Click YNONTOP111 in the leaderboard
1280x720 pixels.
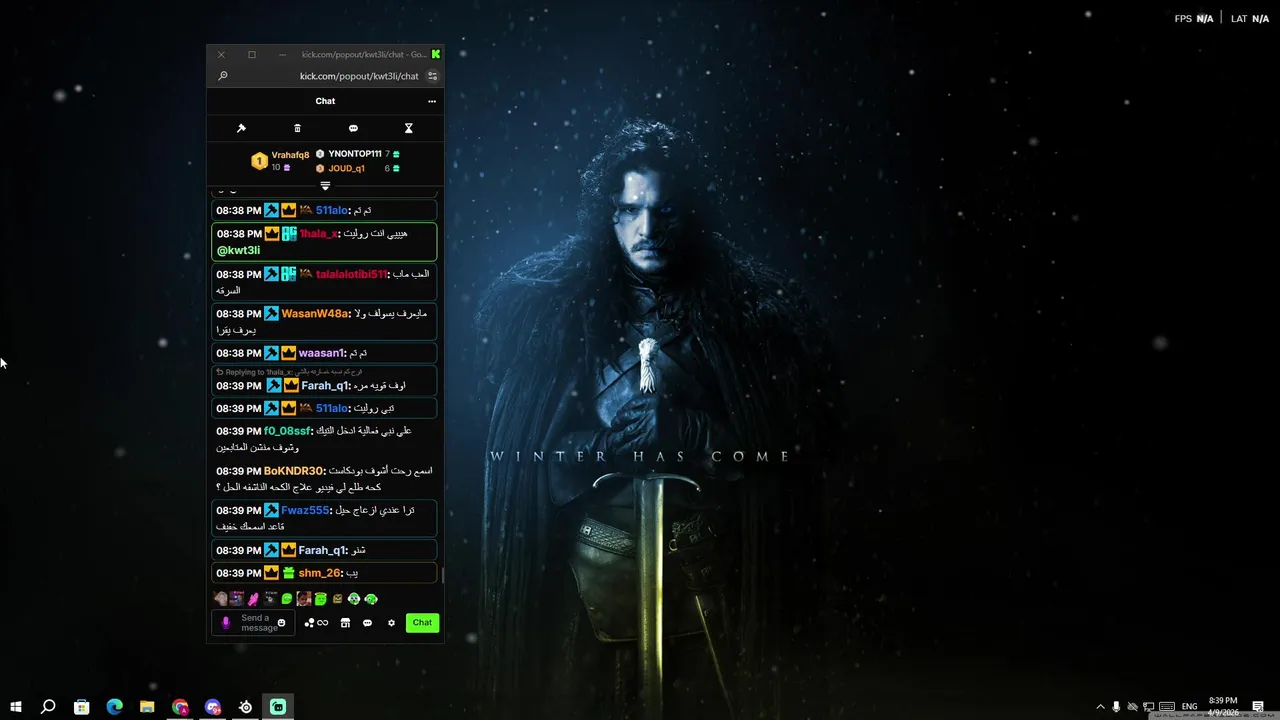pyautogui.click(x=355, y=154)
